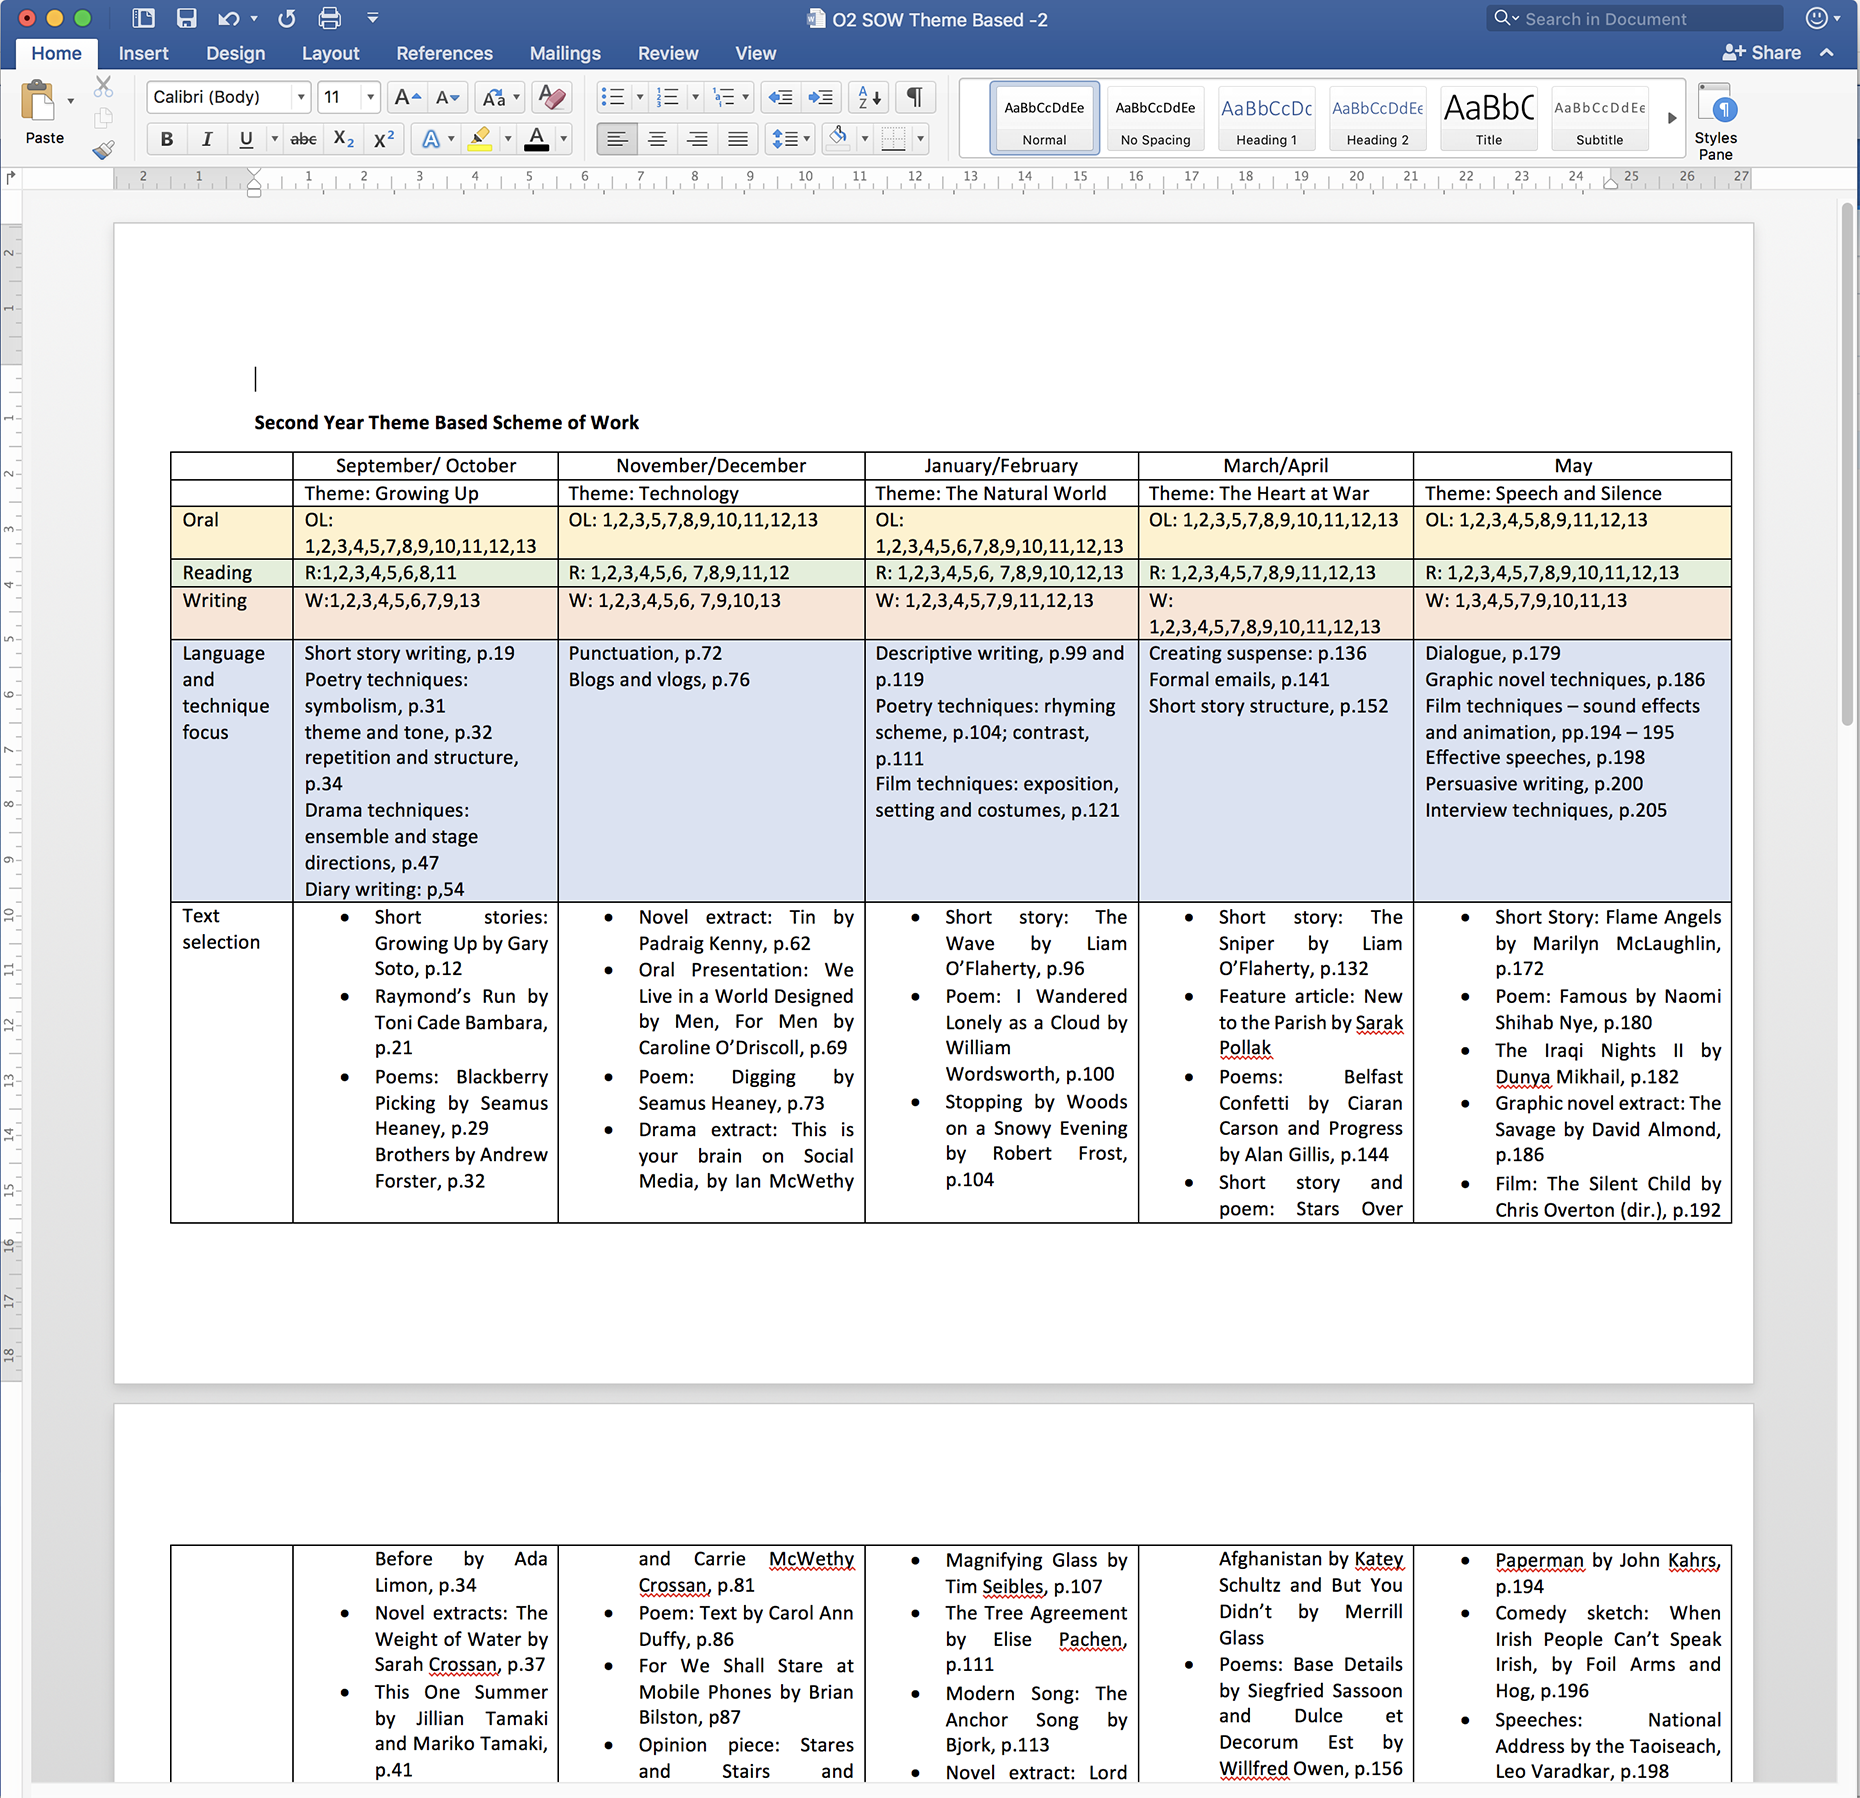Open the font color dropdown arrow

click(564, 139)
